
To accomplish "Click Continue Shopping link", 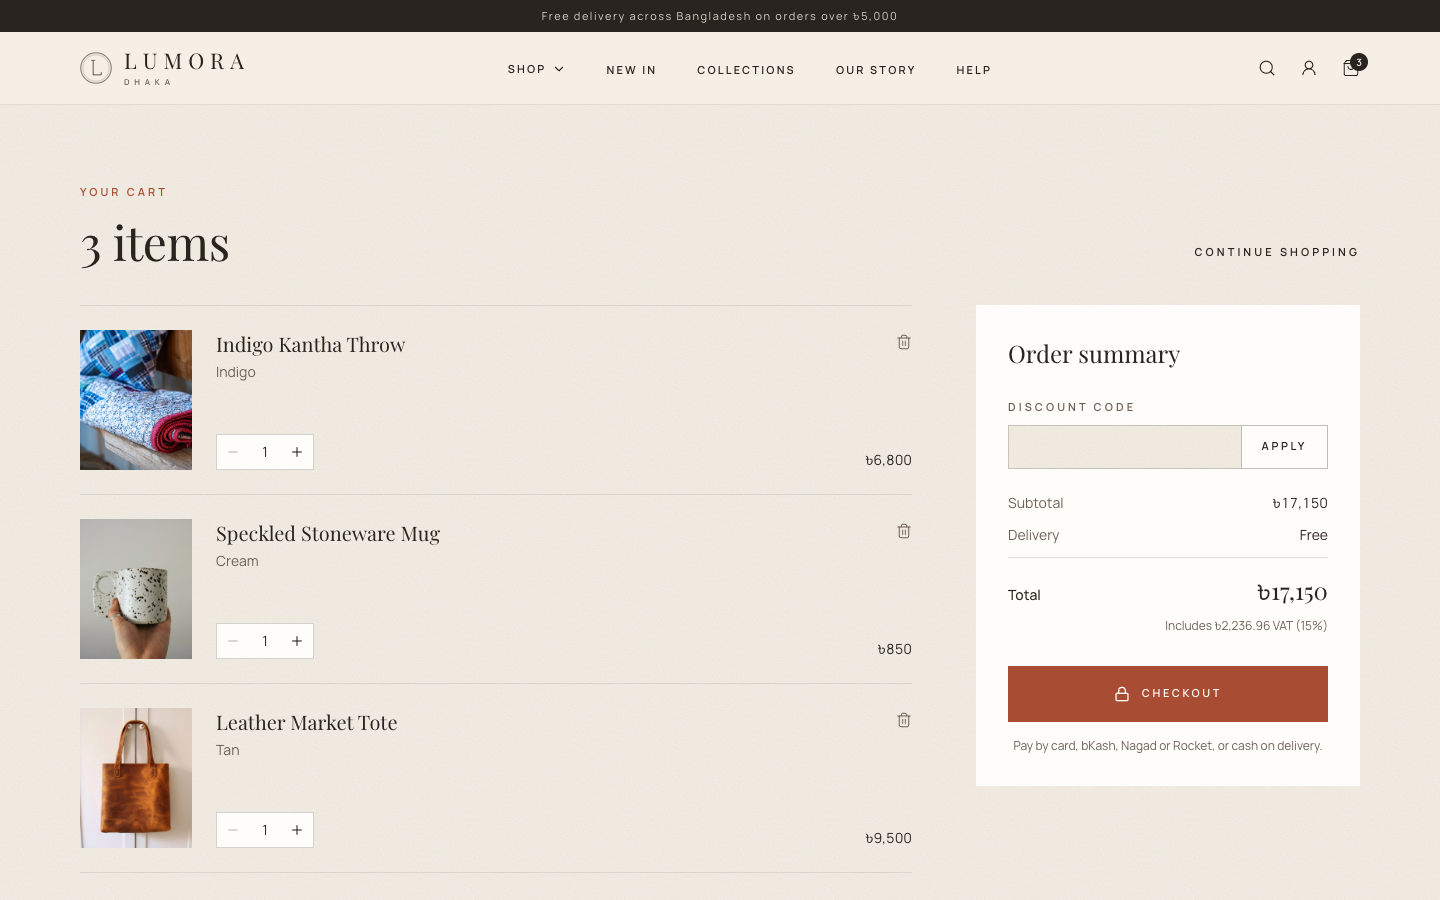I will tap(1277, 252).
